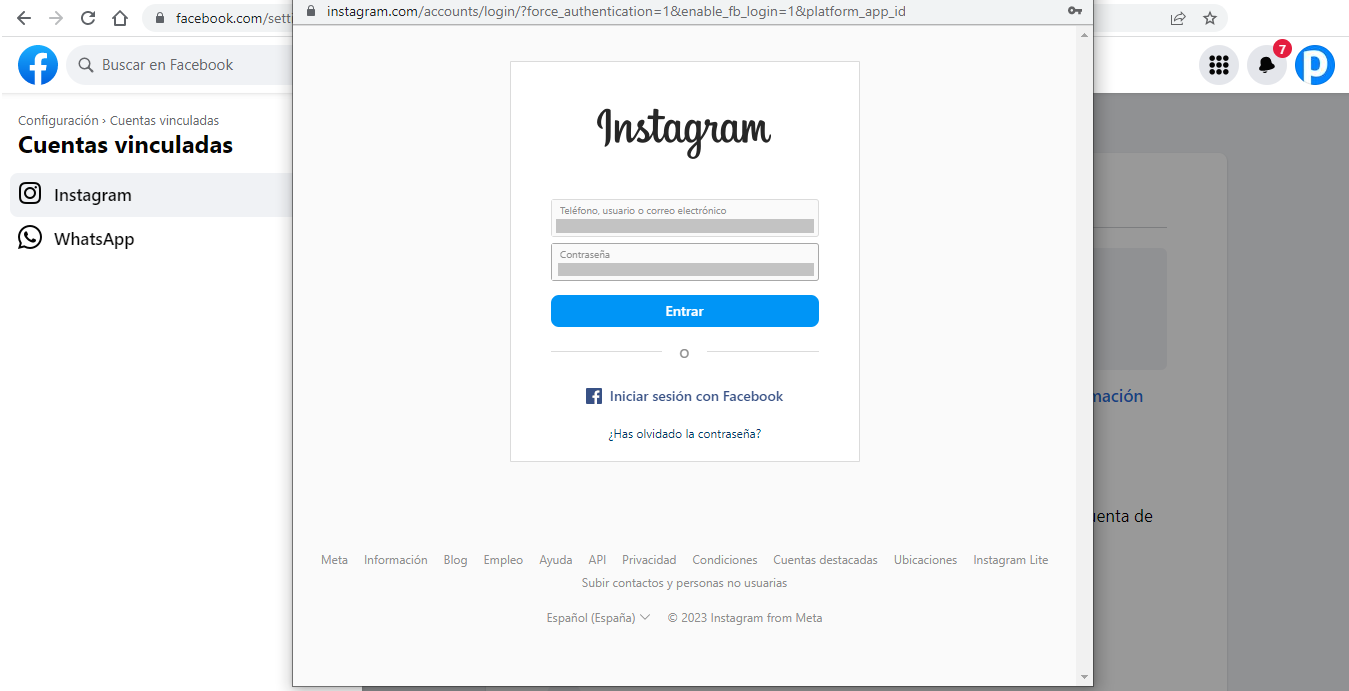
Task: Open the Español (España) language dropdown
Action: point(598,618)
